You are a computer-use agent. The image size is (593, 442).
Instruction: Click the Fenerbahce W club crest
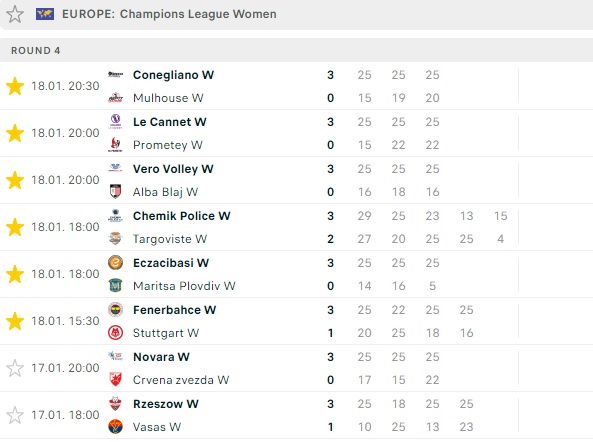tap(115, 310)
